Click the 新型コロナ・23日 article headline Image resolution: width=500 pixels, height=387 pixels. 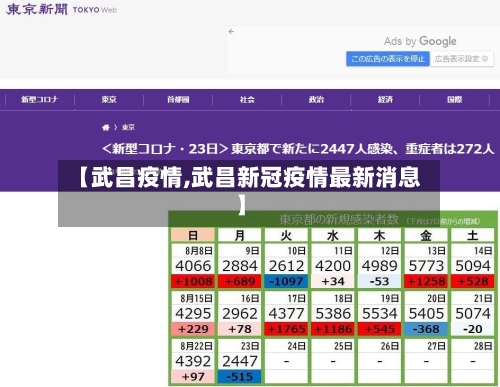[298, 149]
